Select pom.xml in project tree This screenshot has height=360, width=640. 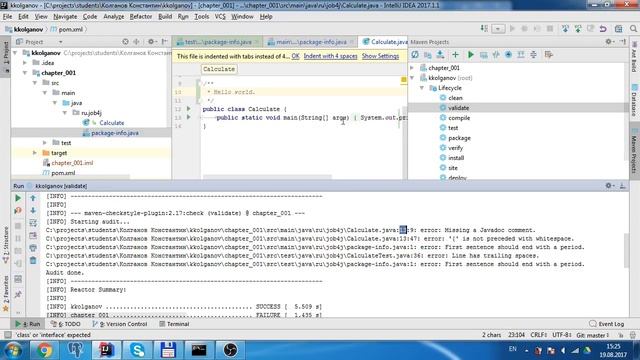pos(63,173)
